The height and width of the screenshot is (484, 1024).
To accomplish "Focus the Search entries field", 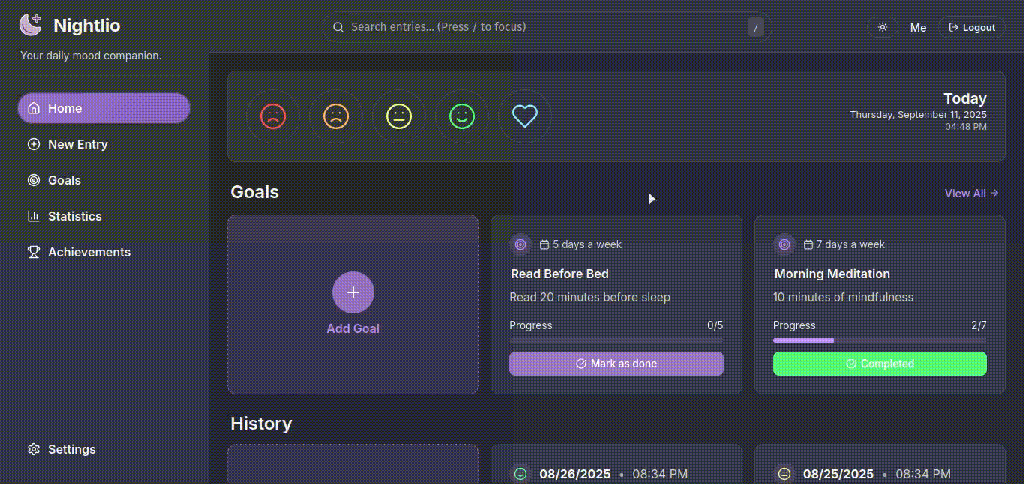I will pyautogui.click(x=540, y=27).
